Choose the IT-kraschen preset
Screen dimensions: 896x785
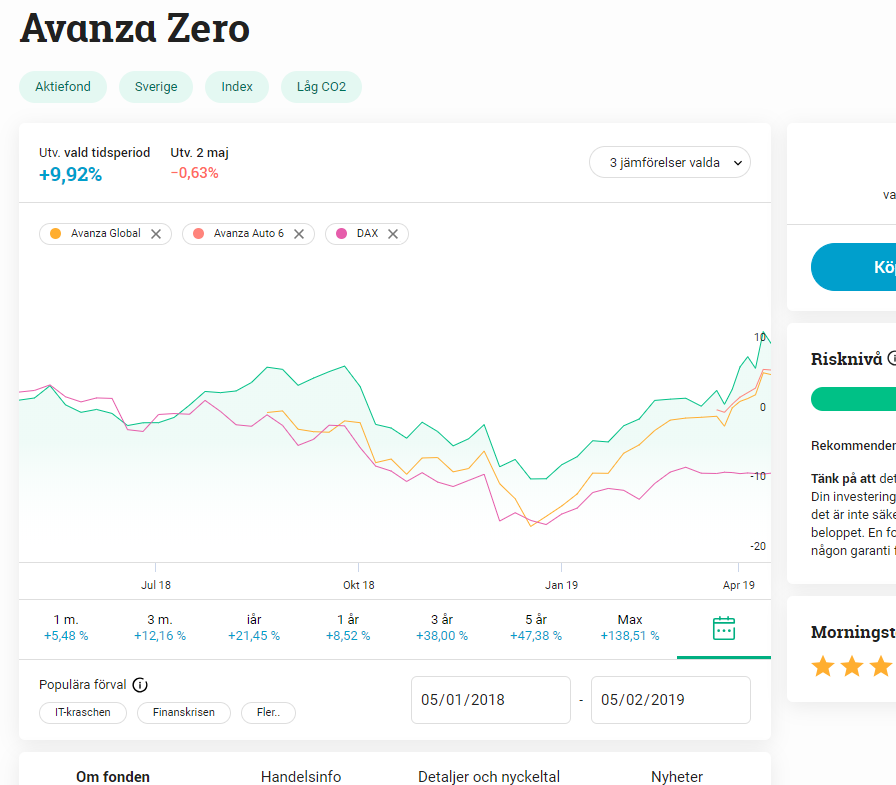pos(83,712)
